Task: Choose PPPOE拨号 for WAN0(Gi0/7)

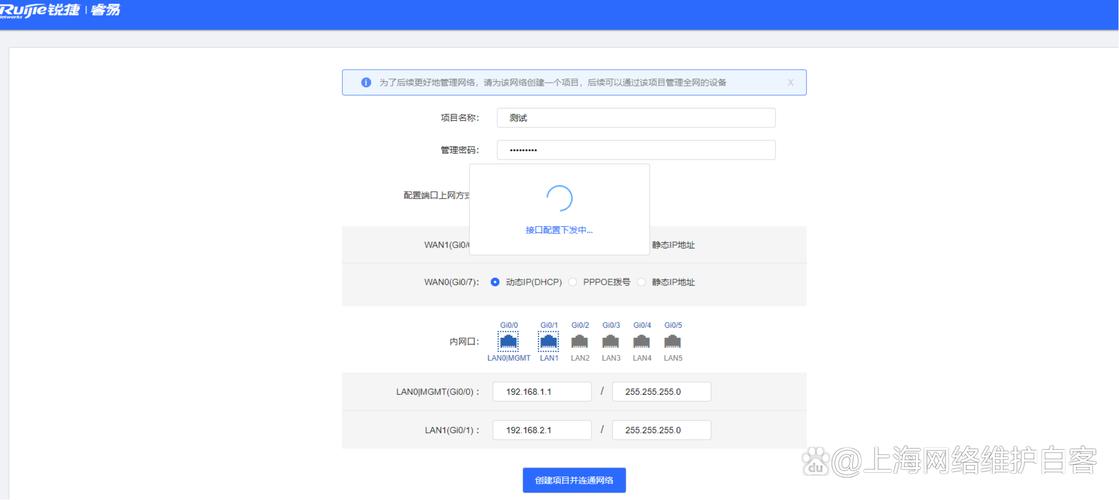Action: point(572,282)
